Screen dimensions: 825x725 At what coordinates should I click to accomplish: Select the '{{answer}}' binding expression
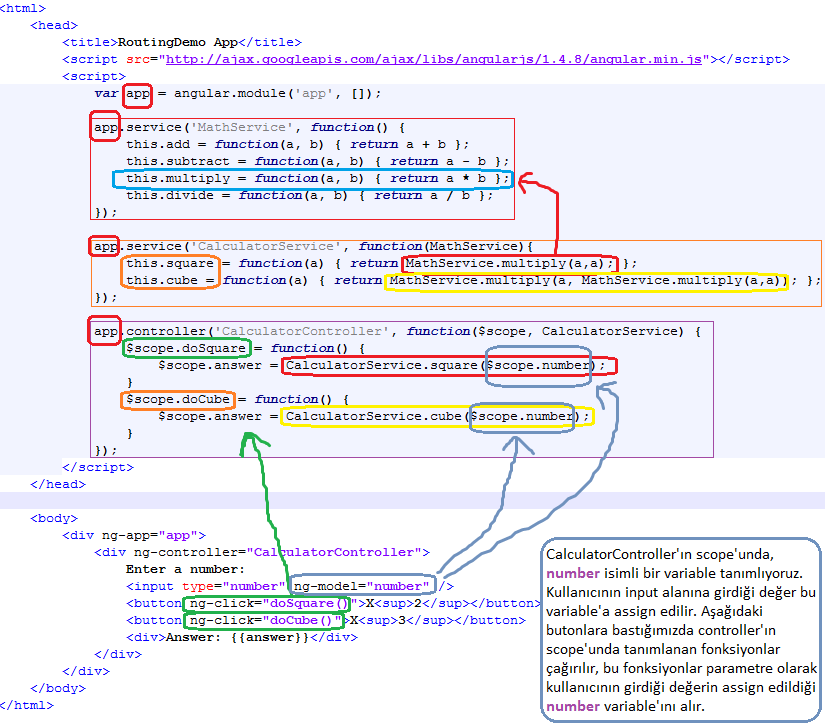pos(269,637)
